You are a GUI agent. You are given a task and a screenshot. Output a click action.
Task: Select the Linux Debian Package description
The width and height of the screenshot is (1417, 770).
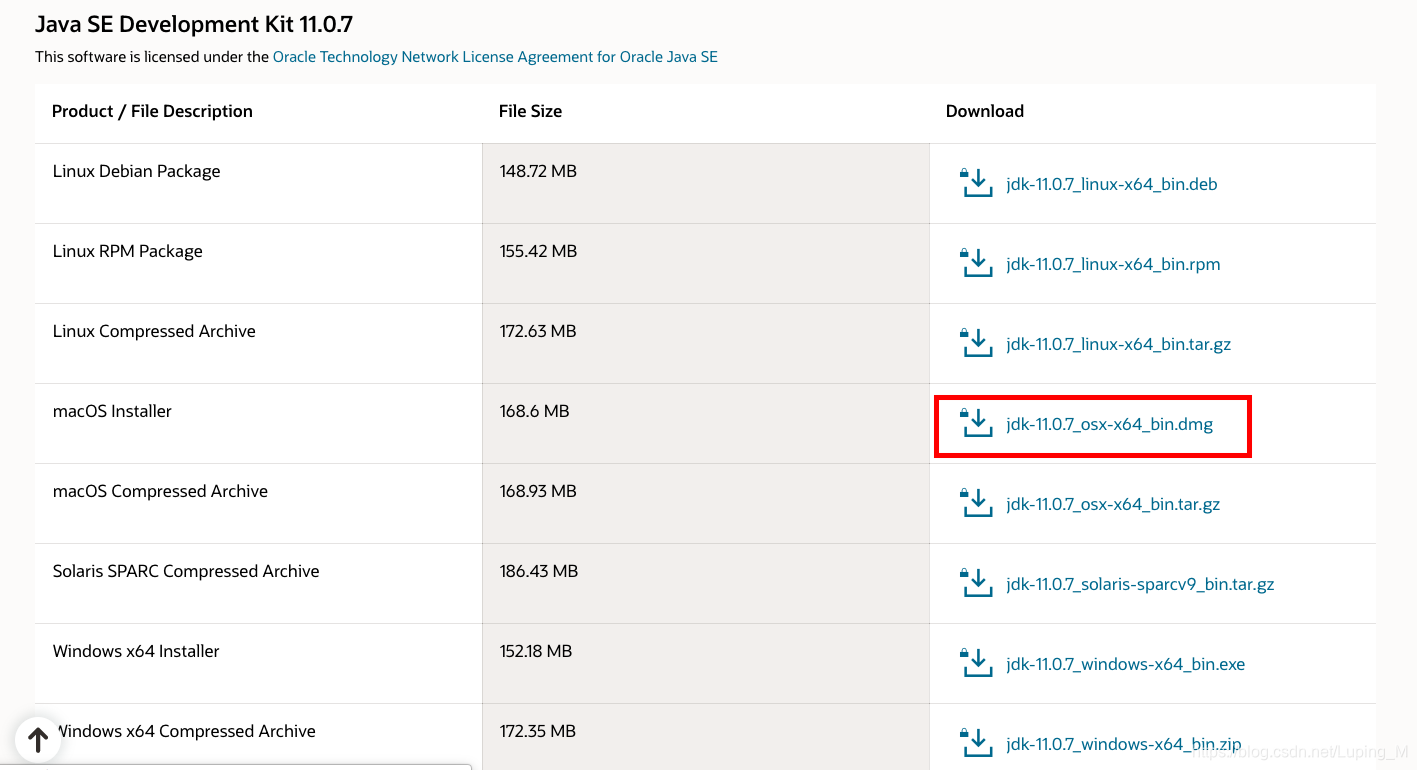(x=136, y=171)
